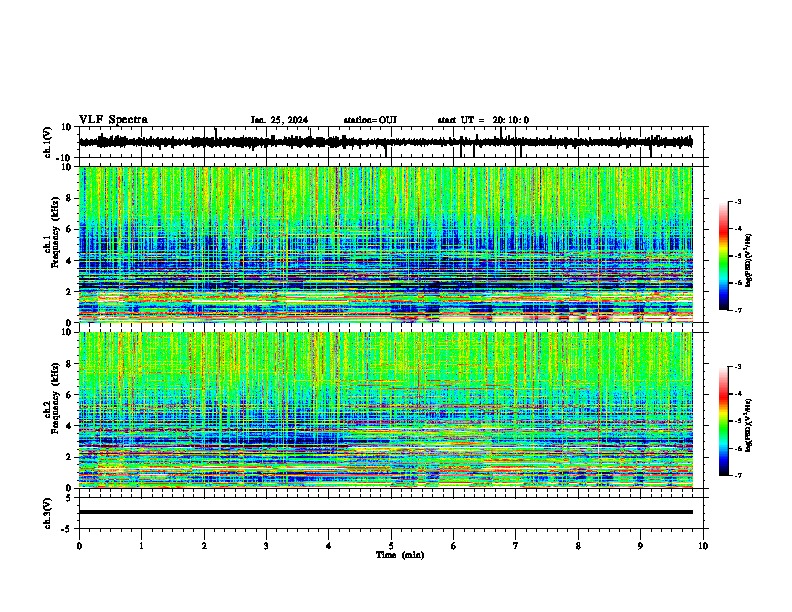Click time axis tick label "5"
This screenshot has width=792, height=612.
tap(391, 546)
